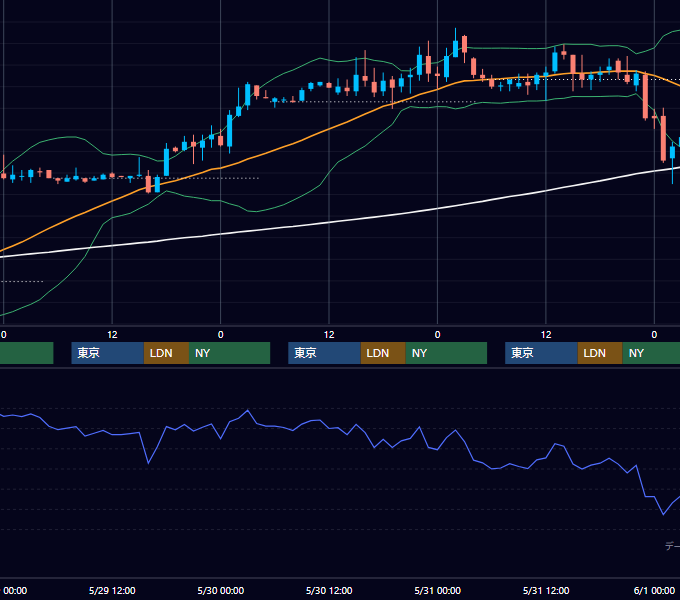Click the highest blue candle after 5/31 00:00
Screen dimensions: 680x600
[x=455, y=48]
